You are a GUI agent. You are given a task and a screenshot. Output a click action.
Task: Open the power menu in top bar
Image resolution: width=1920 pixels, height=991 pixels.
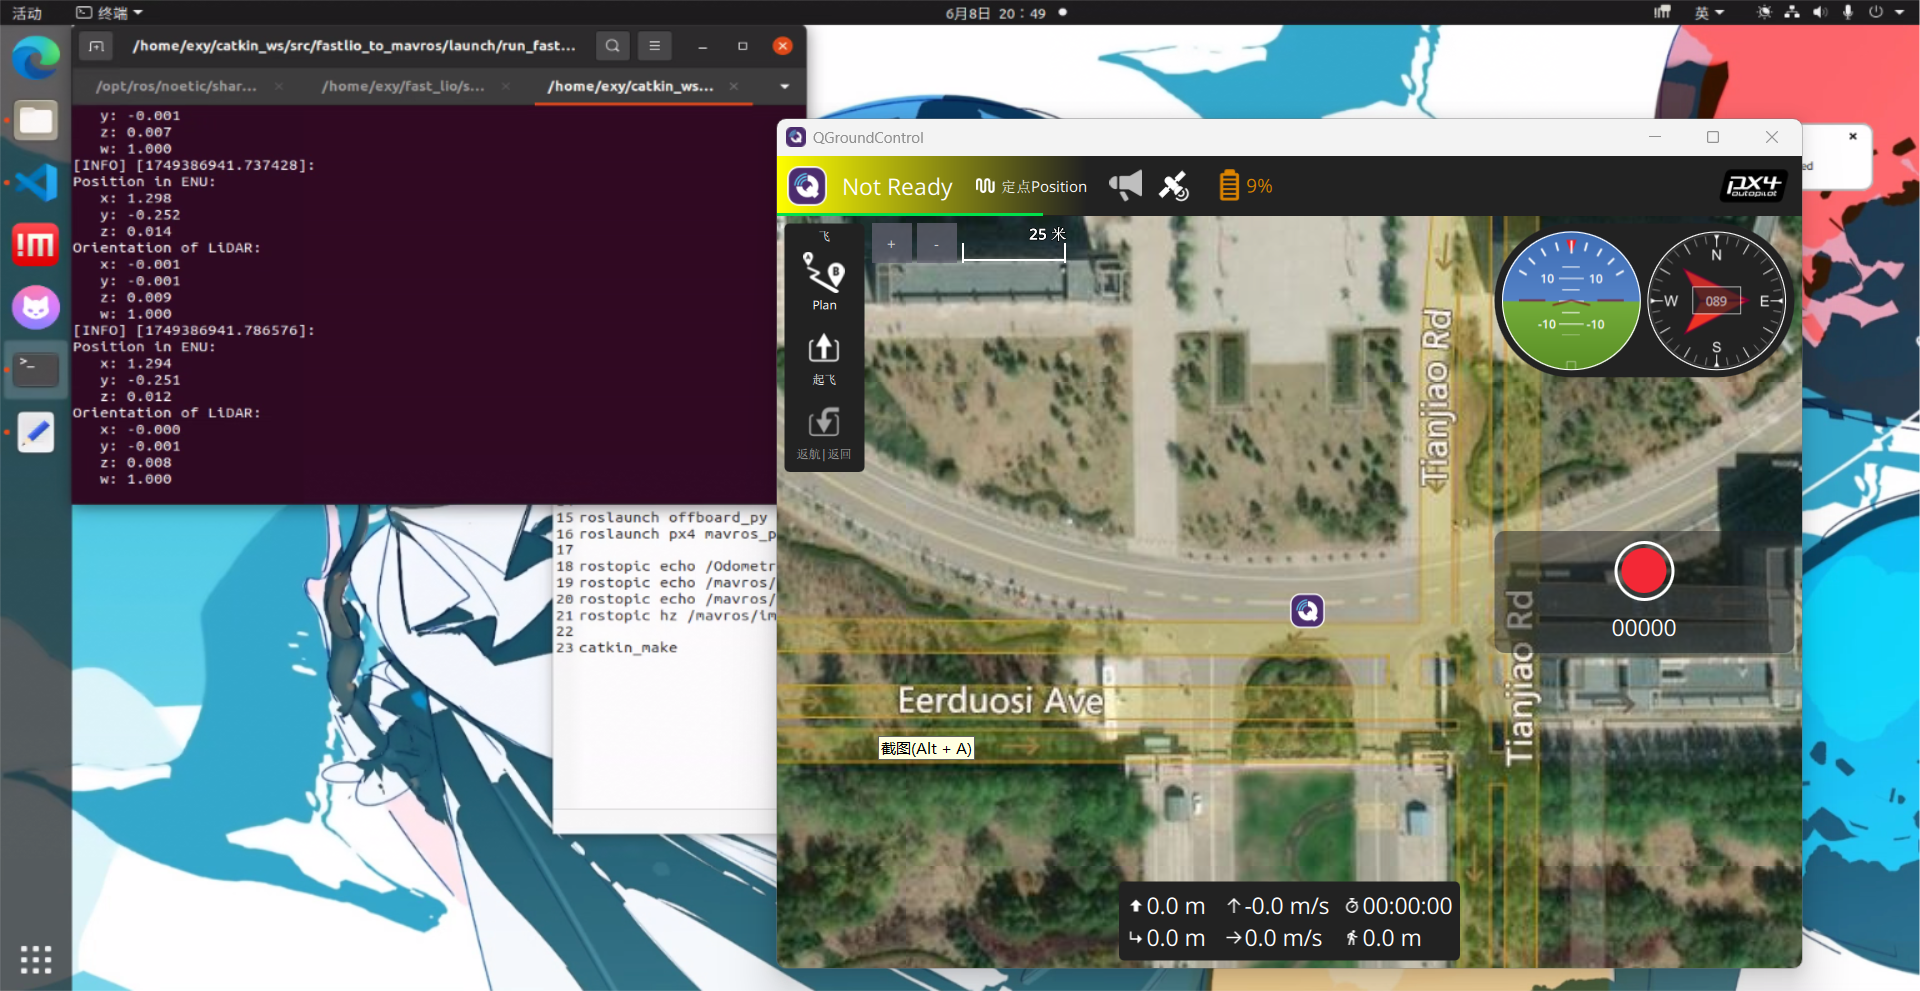tap(1885, 13)
